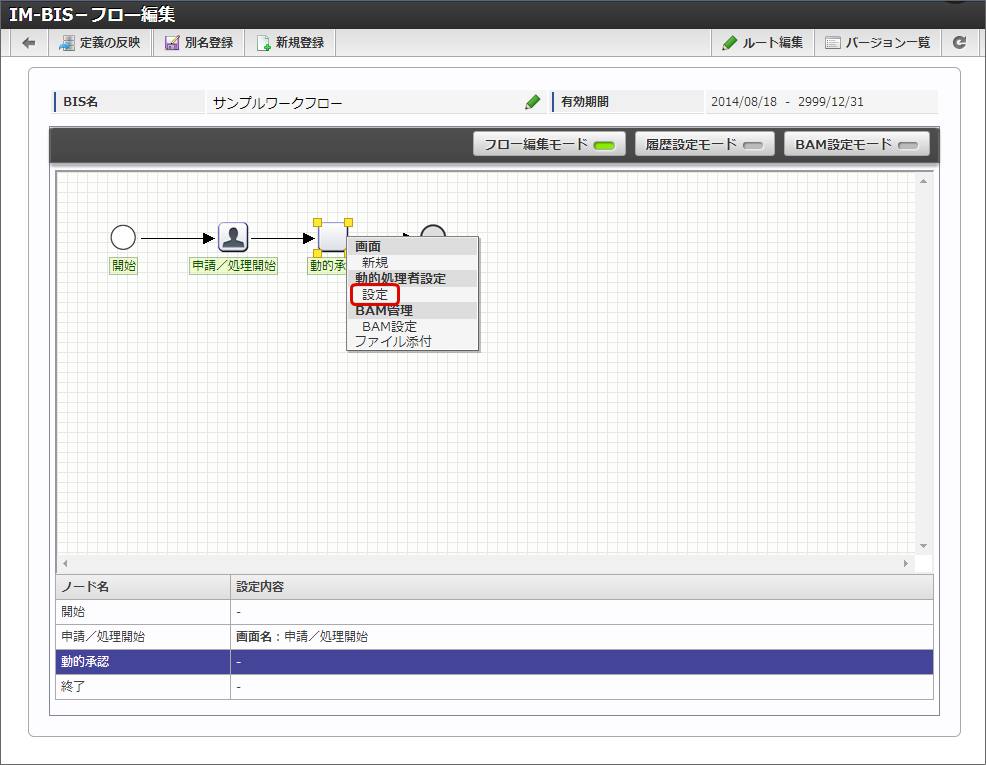Select the 開始 start circle node
The width and height of the screenshot is (986, 765).
tap(123, 238)
